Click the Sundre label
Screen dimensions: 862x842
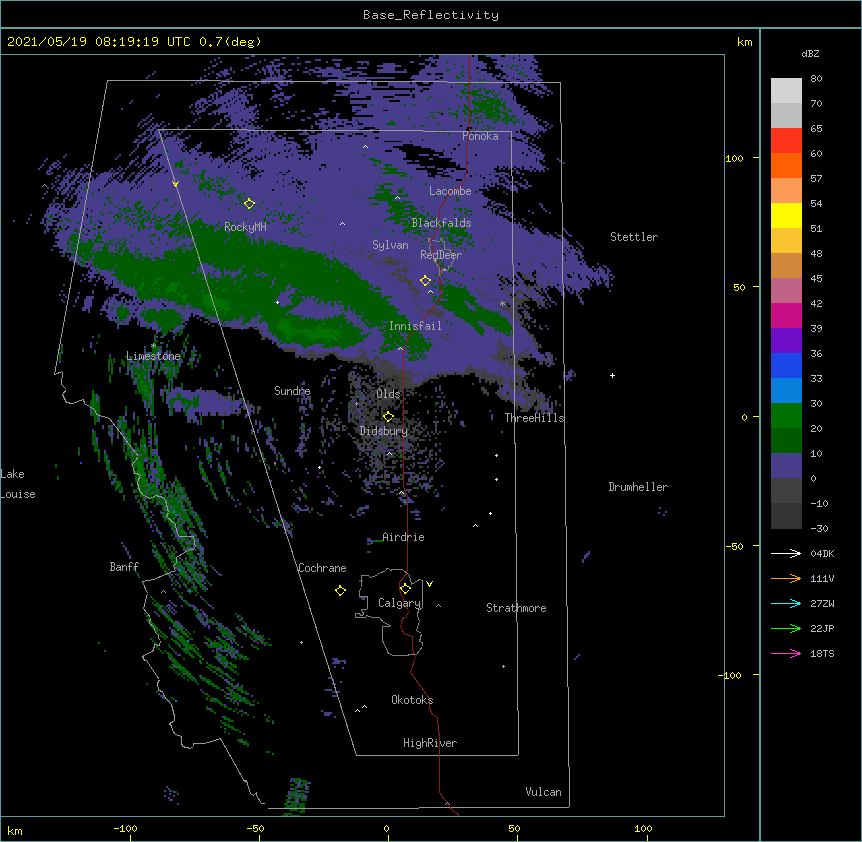tap(292, 391)
